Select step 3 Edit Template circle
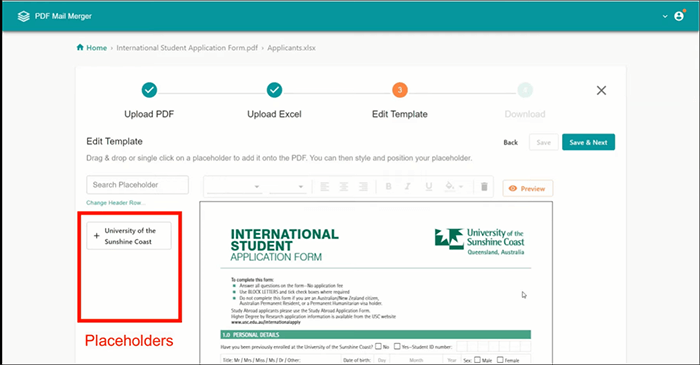 [400, 90]
